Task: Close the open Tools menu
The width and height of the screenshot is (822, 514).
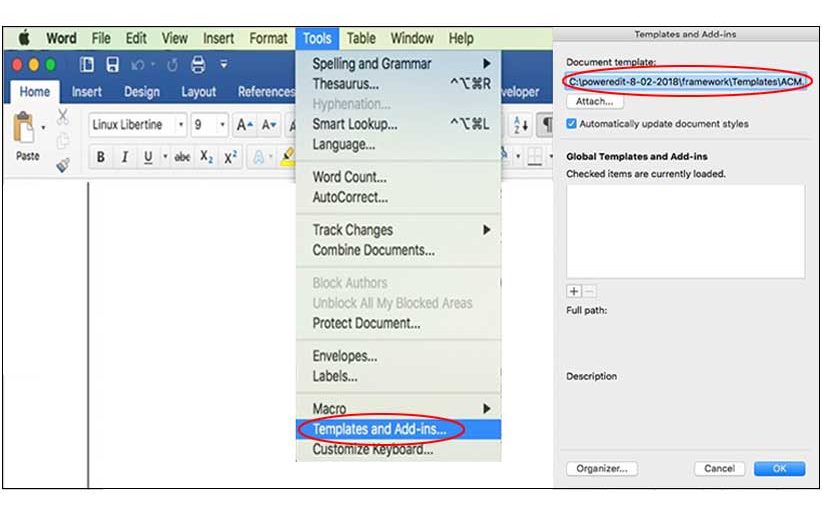Action: [x=317, y=38]
